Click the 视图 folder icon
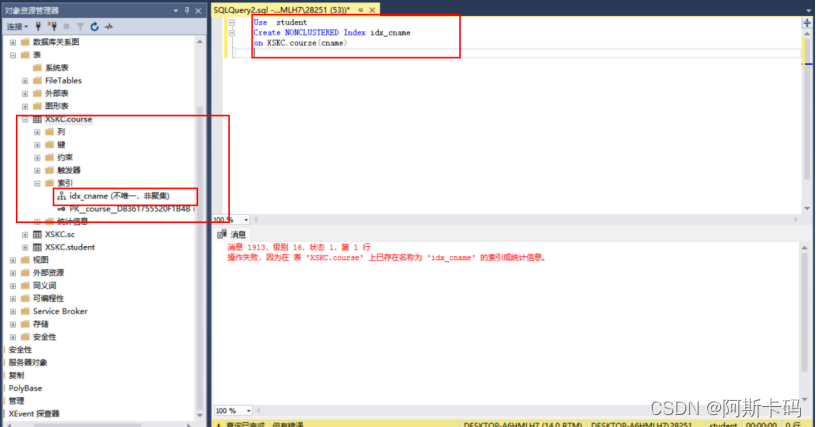This screenshot has width=816, height=427. [25, 260]
